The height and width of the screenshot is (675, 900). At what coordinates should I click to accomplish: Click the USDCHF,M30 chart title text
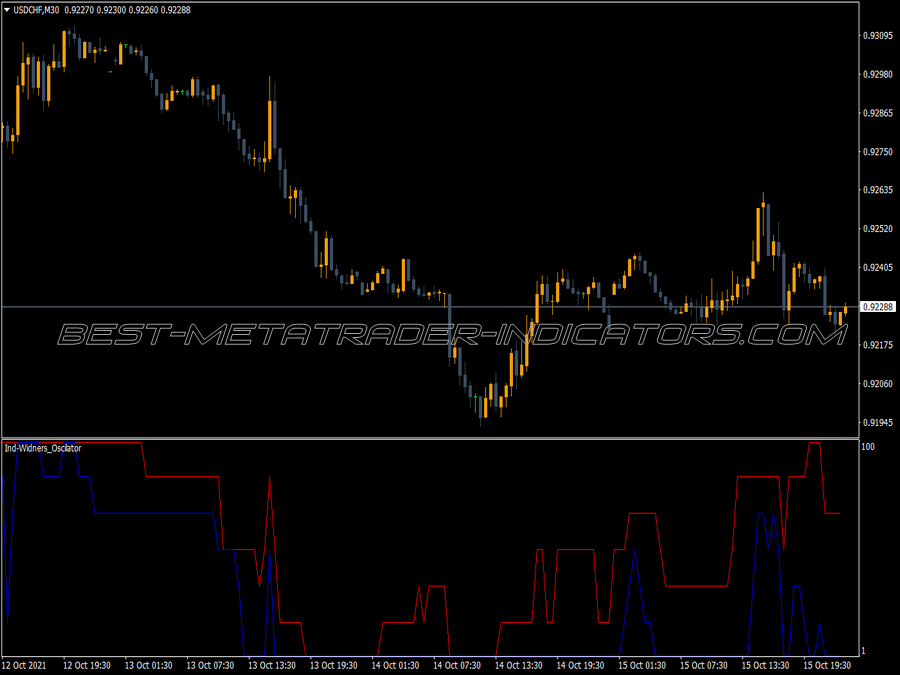(x=36, y=10)
